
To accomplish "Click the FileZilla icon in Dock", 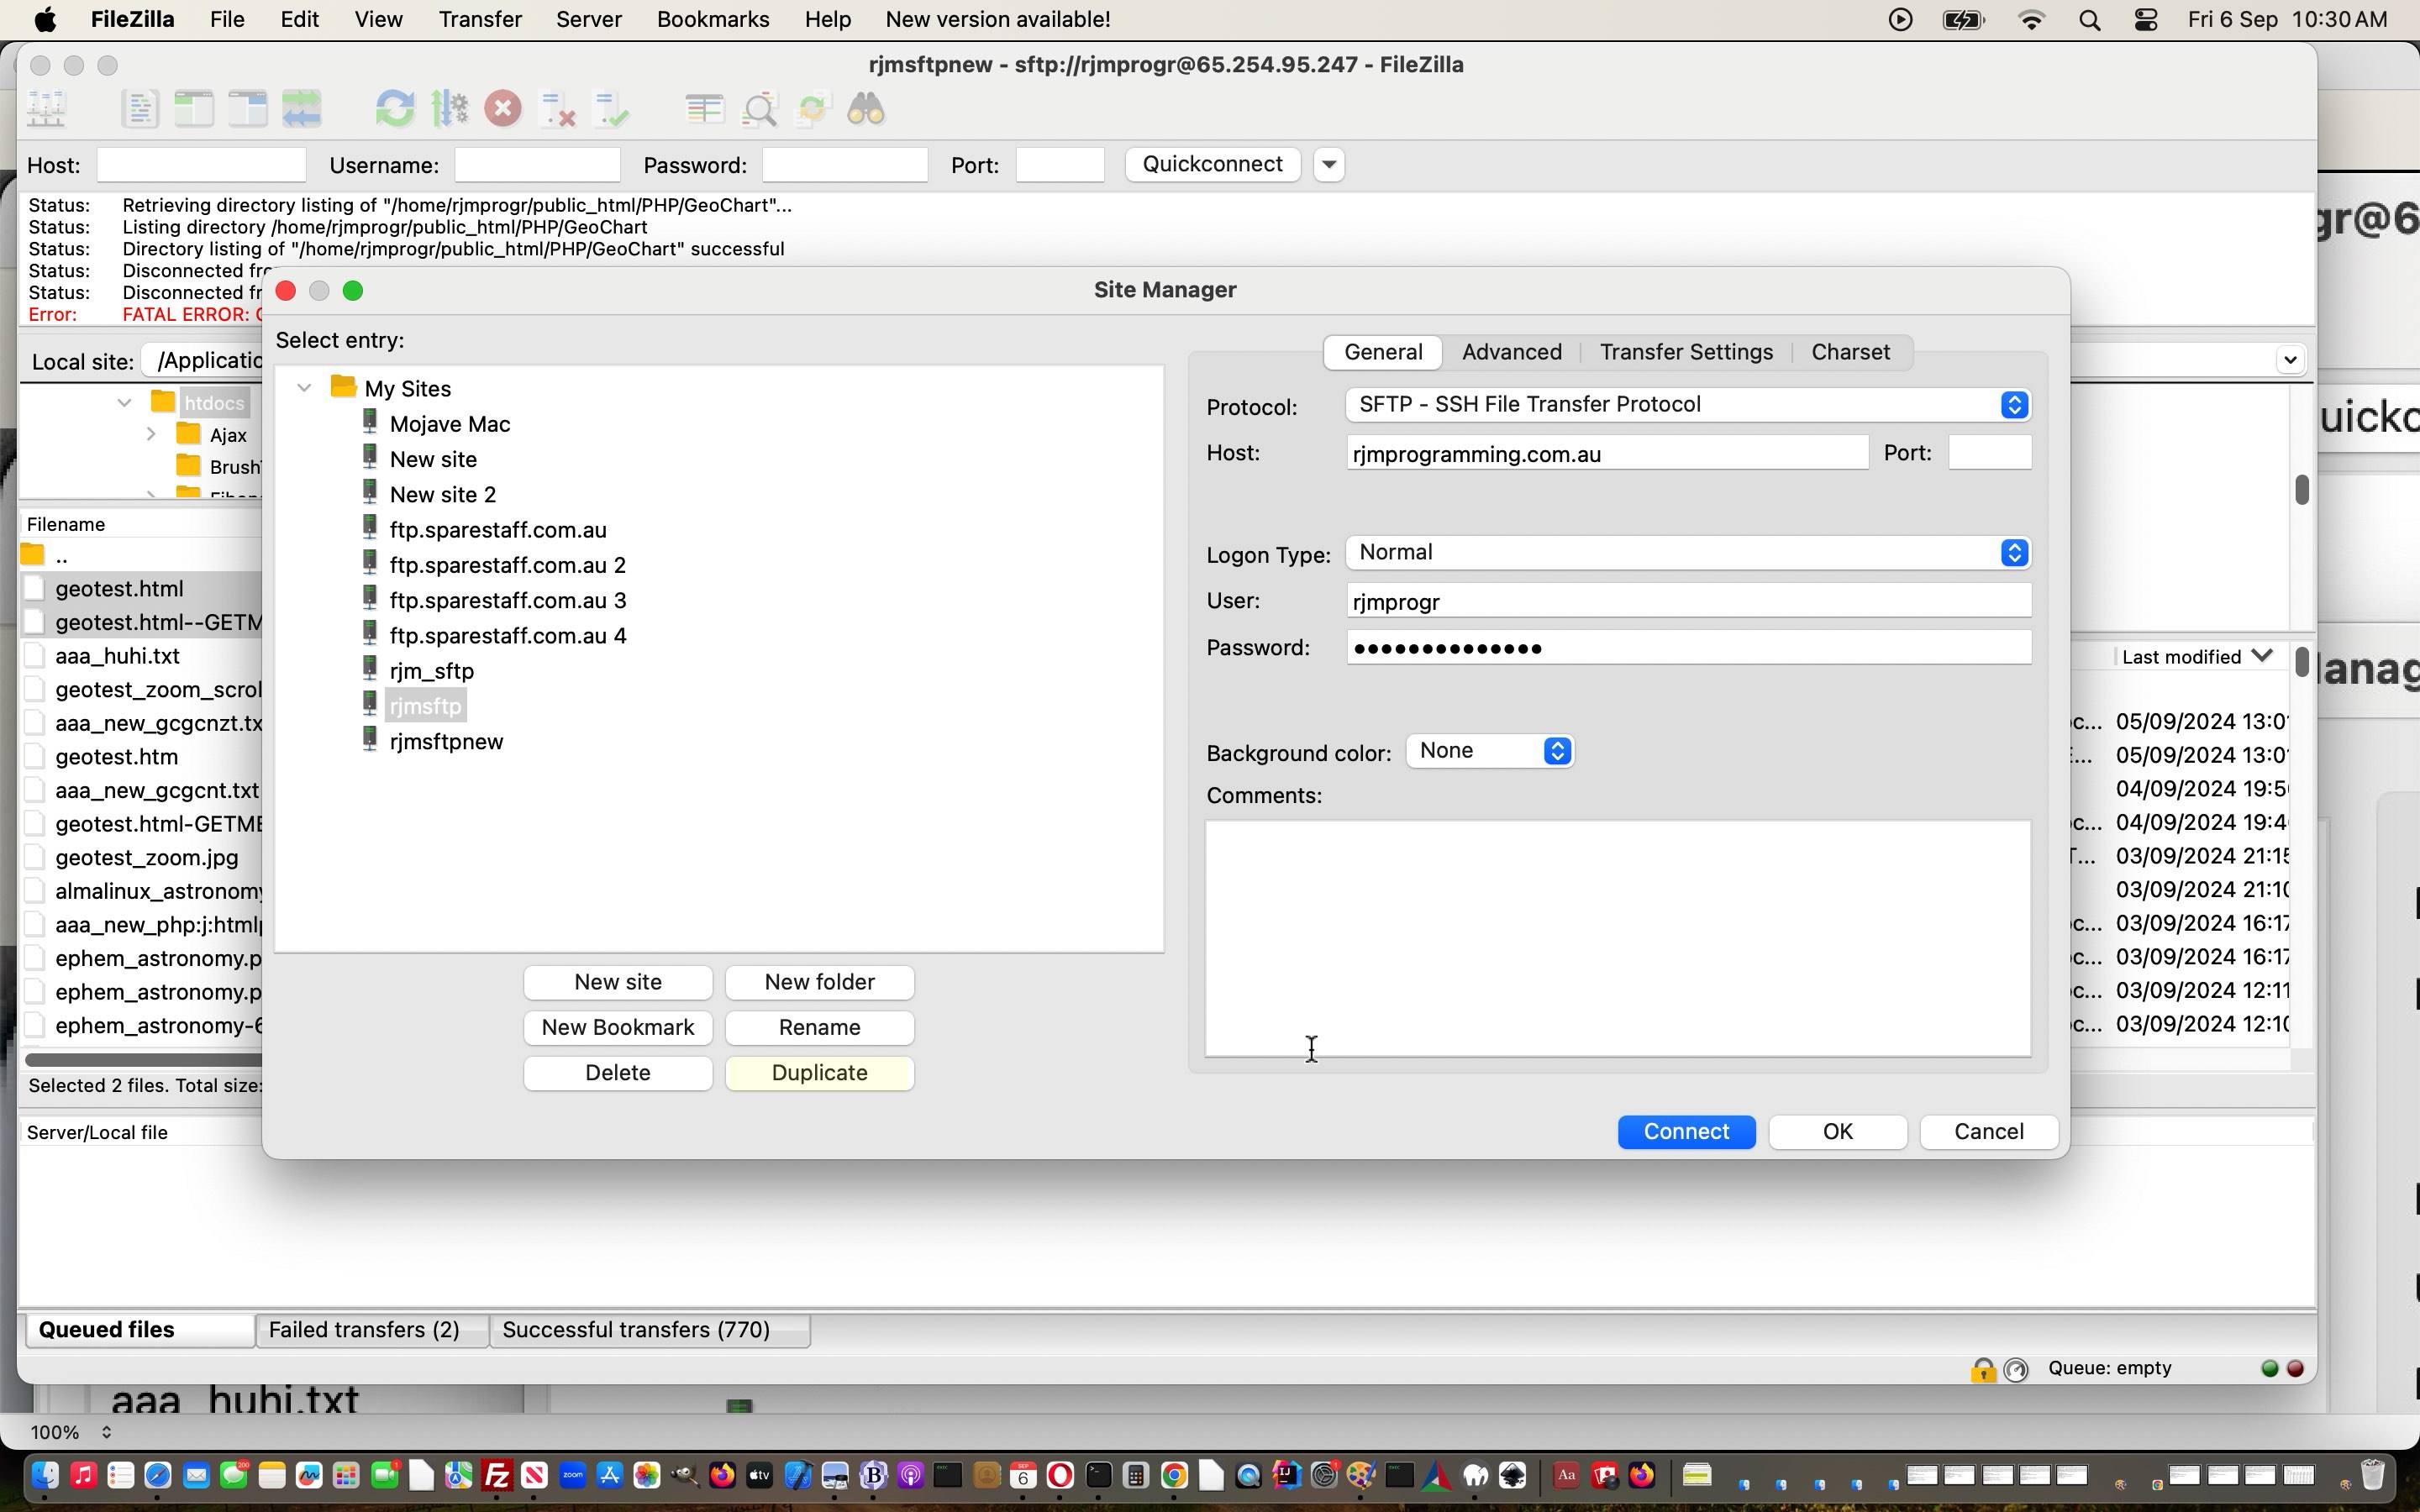I will (497, 1476).
